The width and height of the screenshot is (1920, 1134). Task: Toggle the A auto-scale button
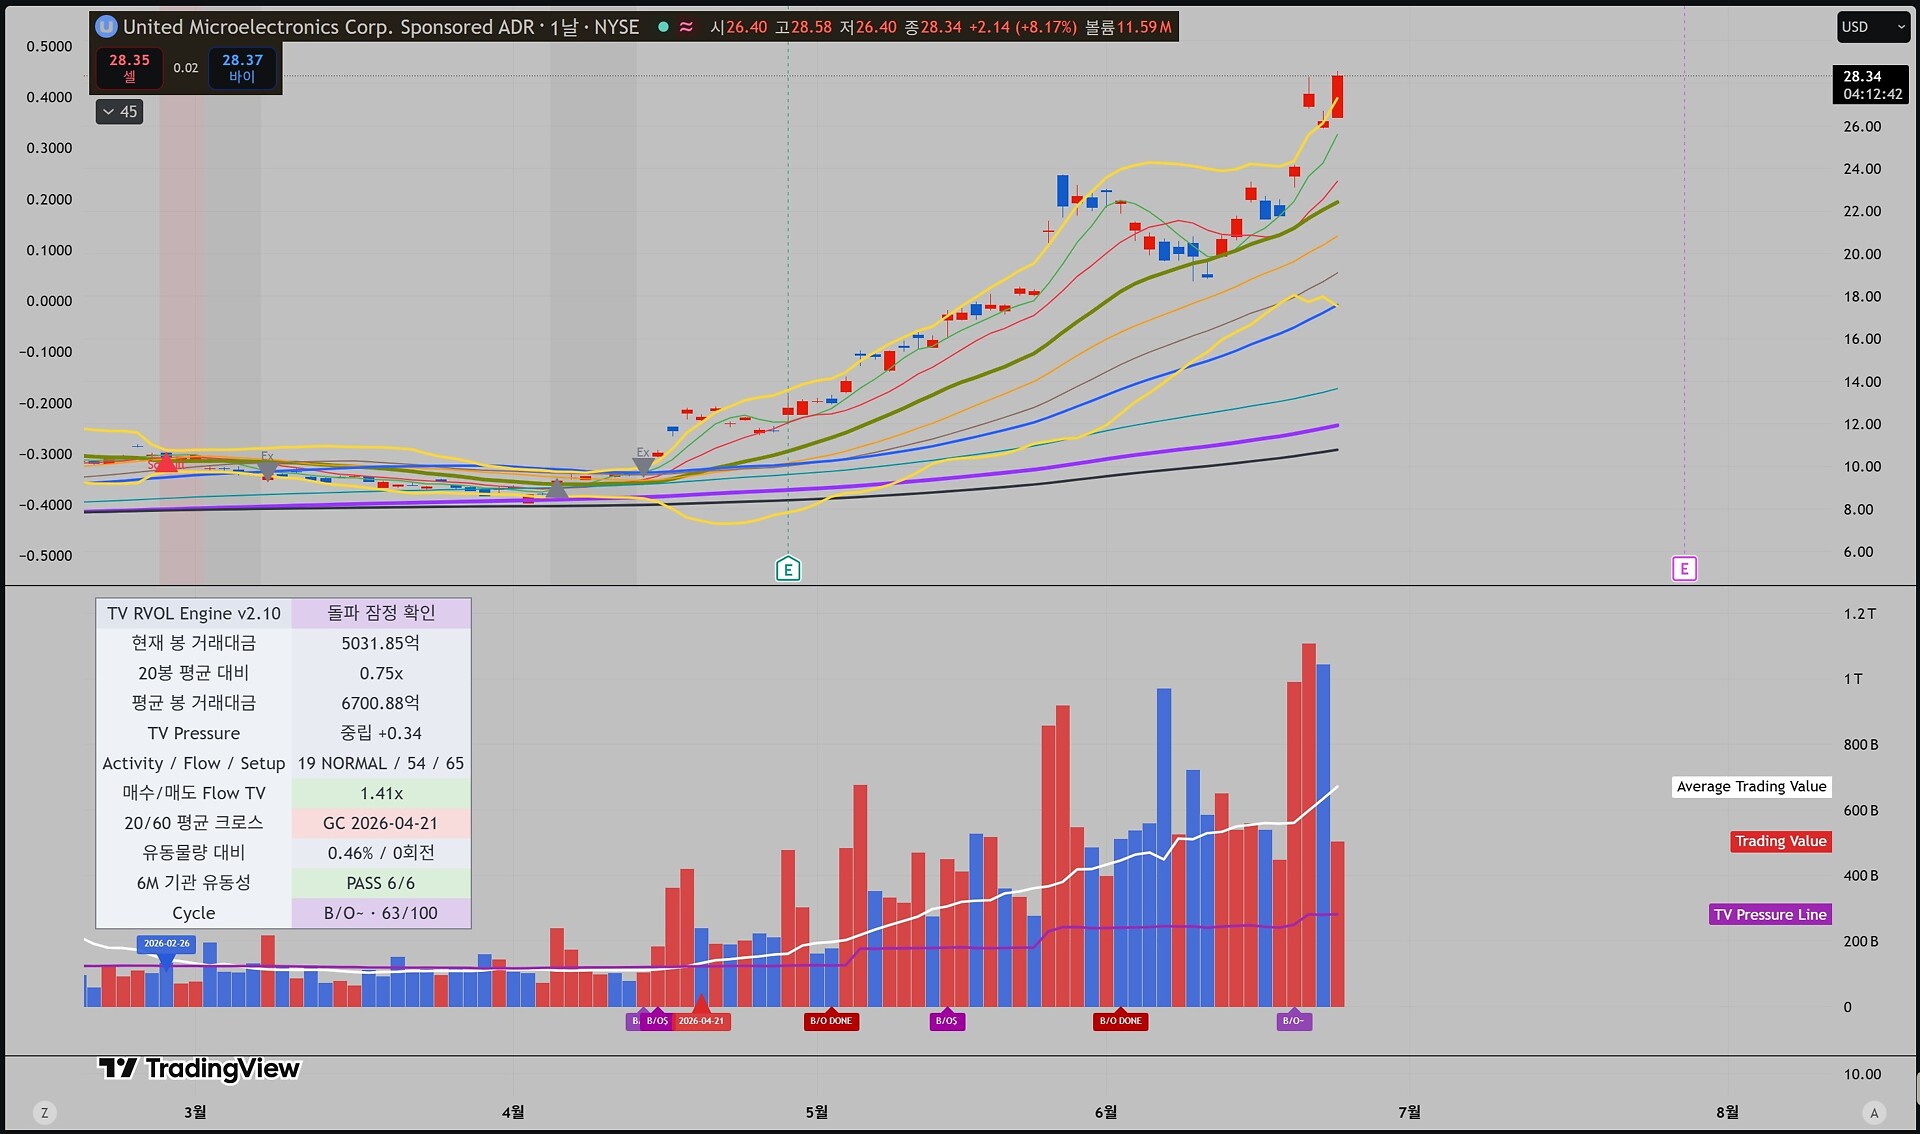(1874, 1112)
